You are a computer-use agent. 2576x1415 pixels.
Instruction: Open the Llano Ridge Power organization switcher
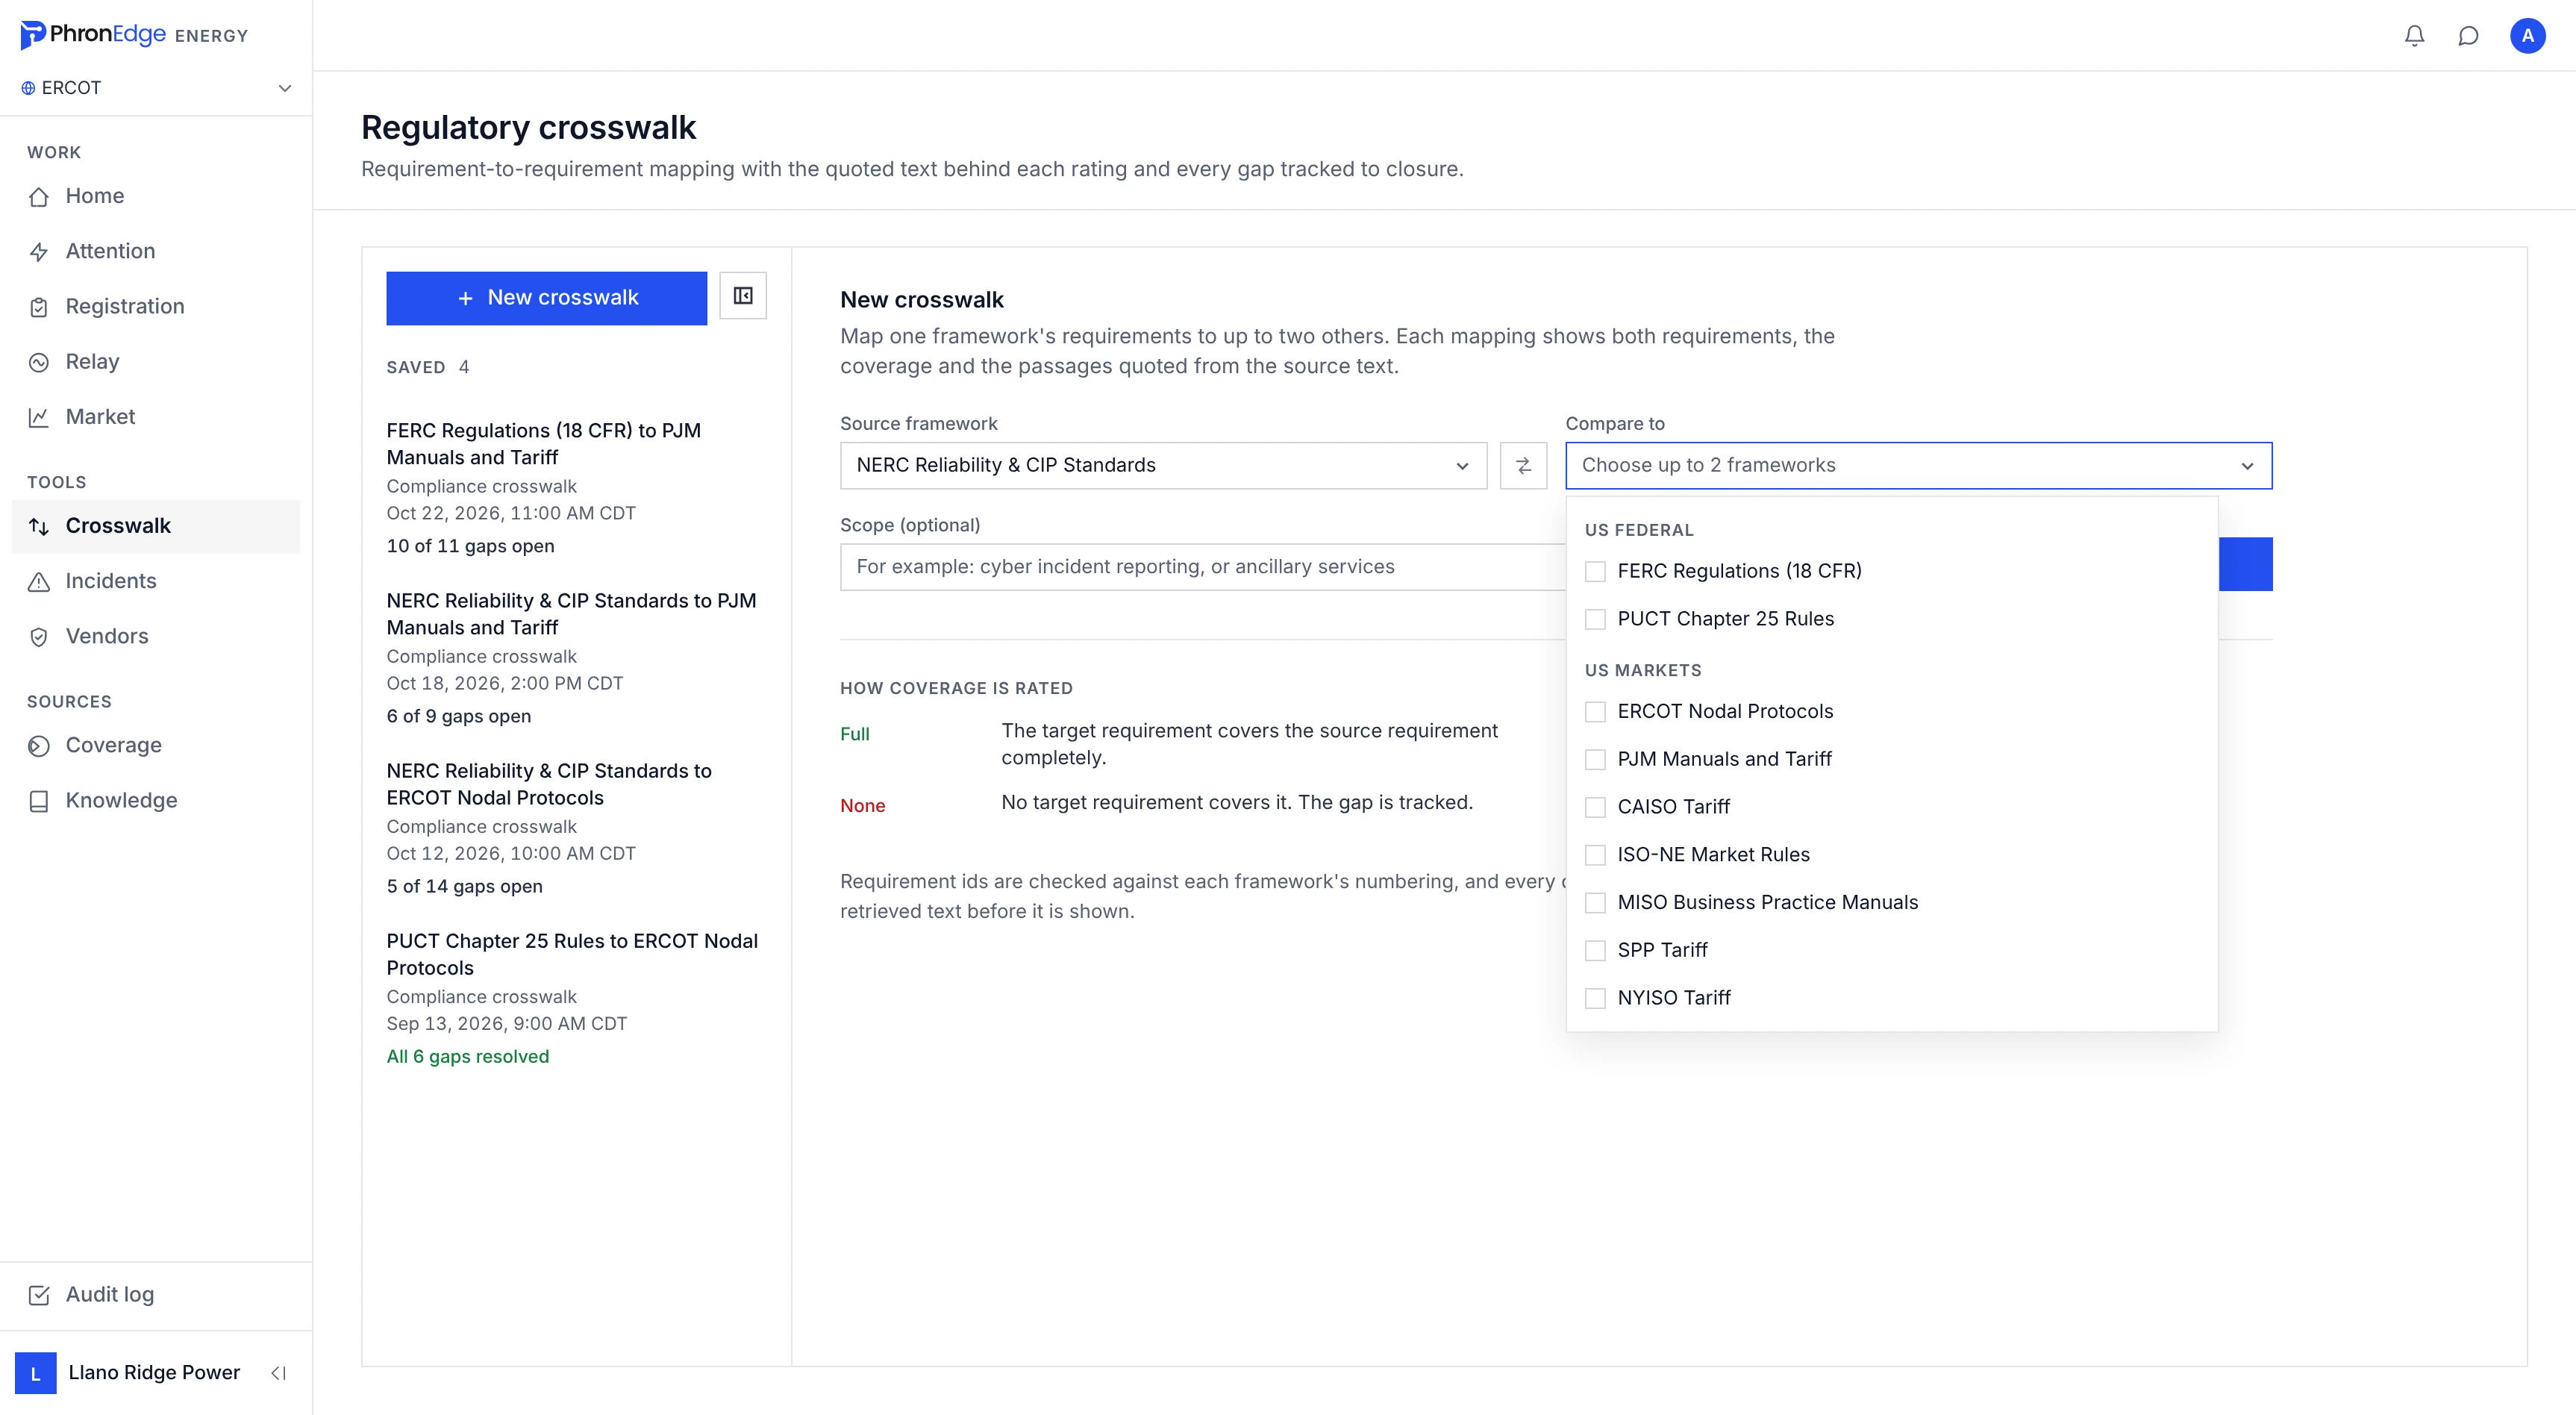click(x=130, y=1373)
